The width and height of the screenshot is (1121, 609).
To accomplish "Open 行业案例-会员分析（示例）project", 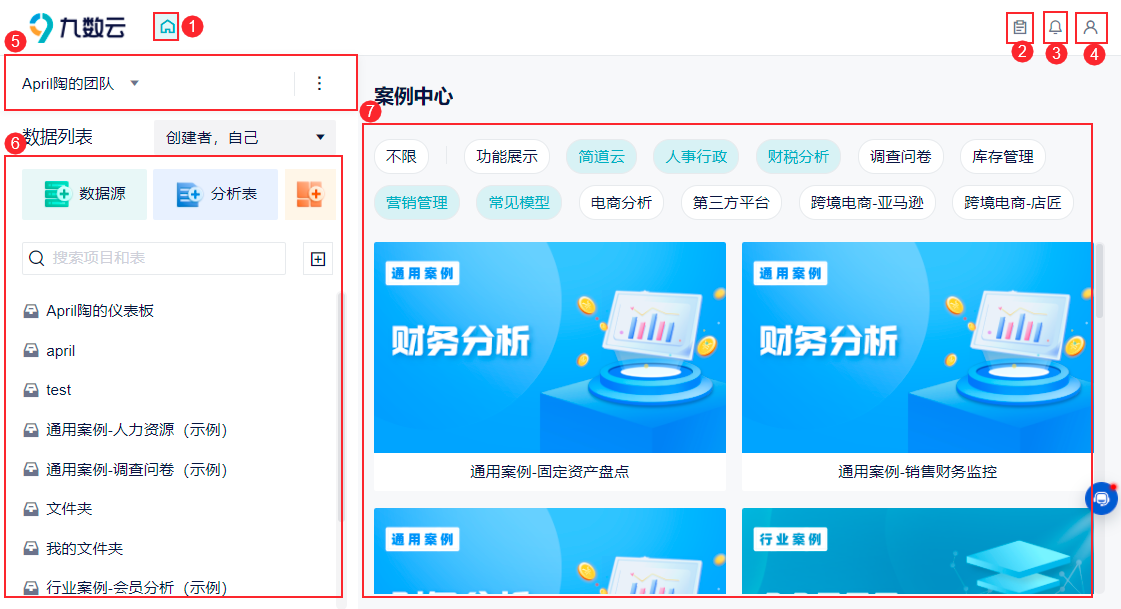I will point(137,588).
